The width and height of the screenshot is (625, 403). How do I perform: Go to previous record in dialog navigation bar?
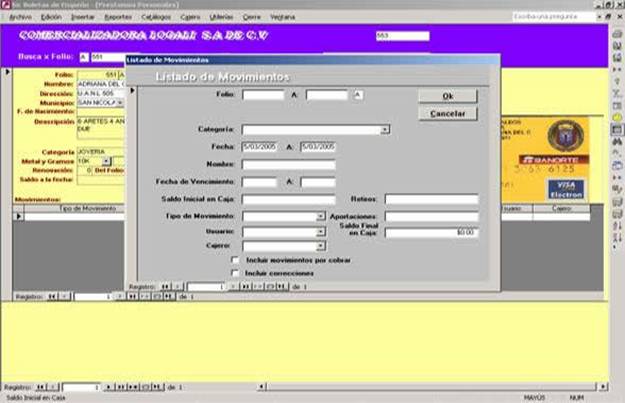[177, 287]
